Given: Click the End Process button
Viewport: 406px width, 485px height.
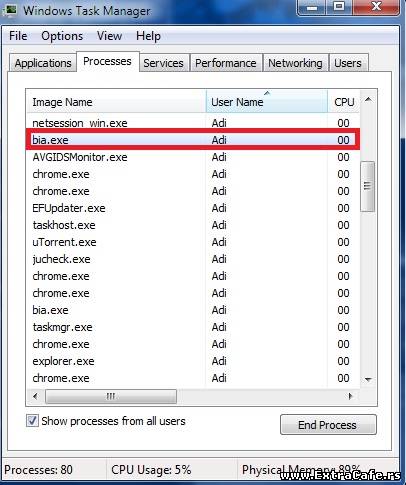Looking at the screenshot, I should [328, 425].
